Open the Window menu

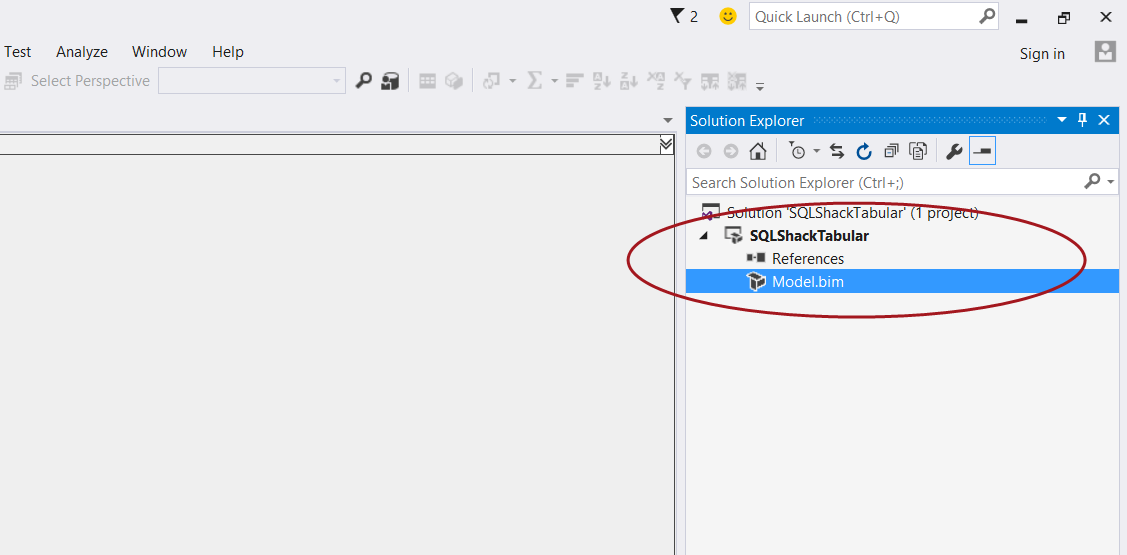point(160,52)
